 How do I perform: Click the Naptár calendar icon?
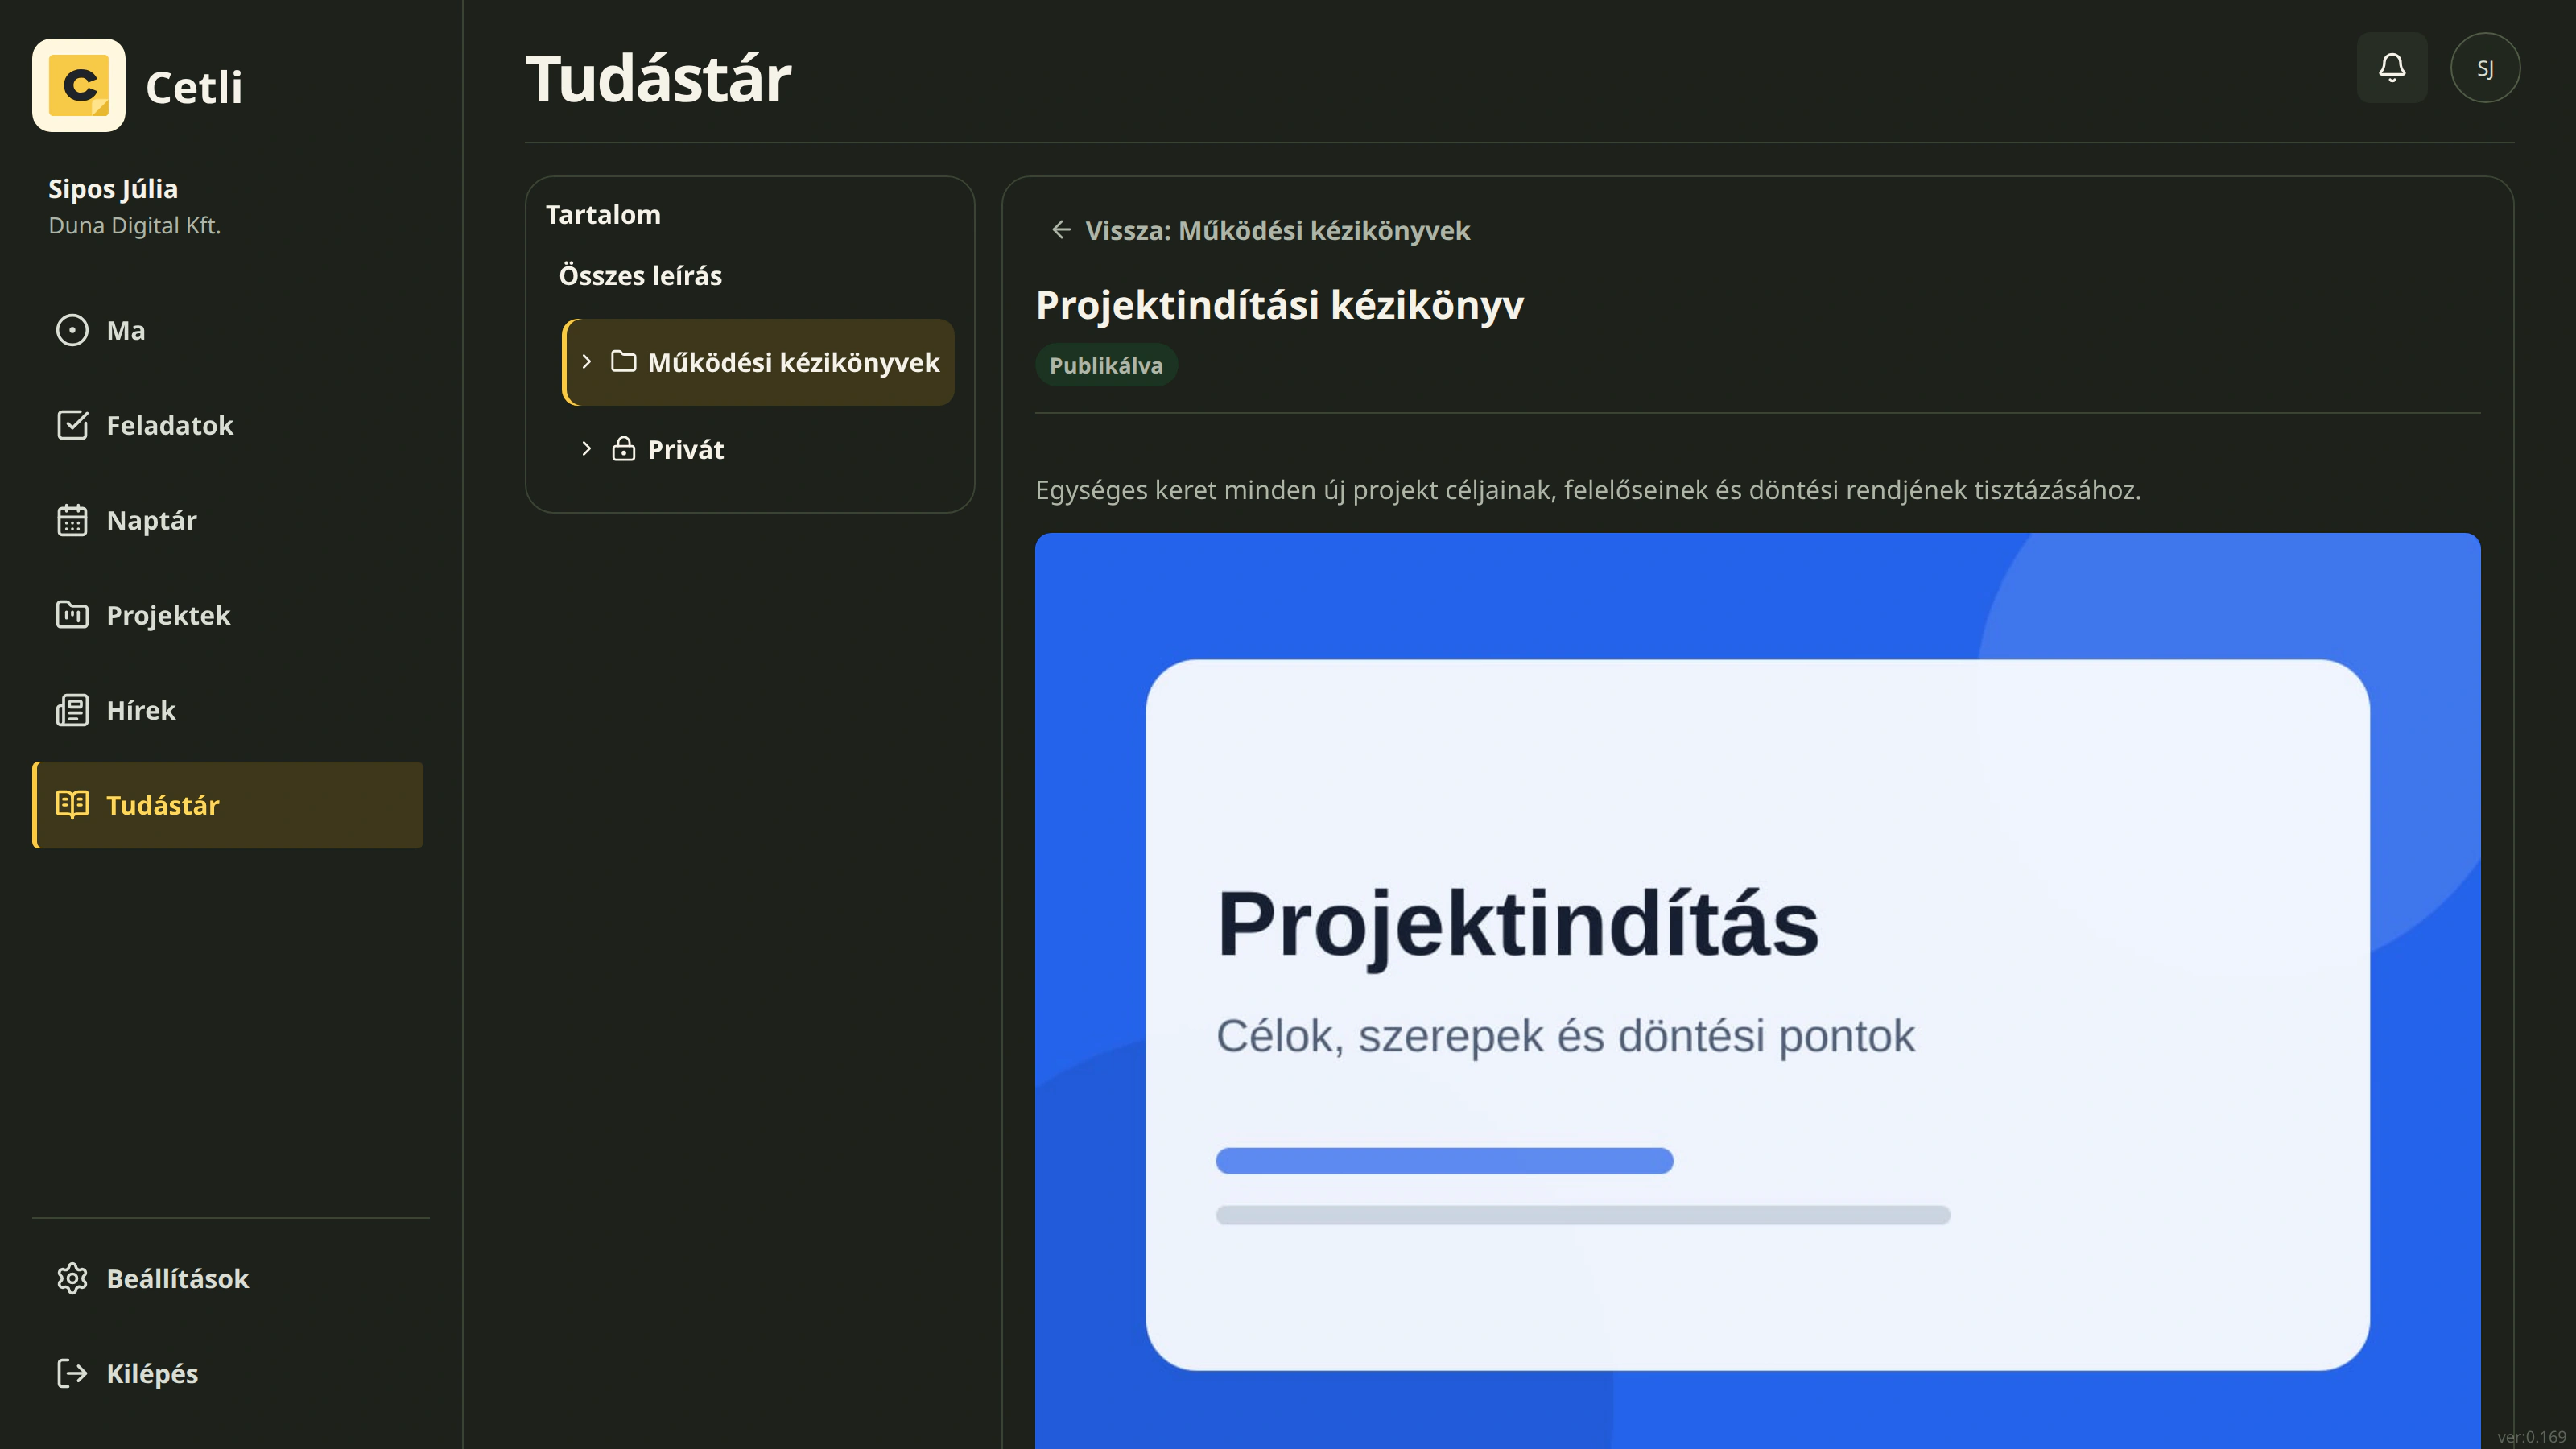(72, 521)
